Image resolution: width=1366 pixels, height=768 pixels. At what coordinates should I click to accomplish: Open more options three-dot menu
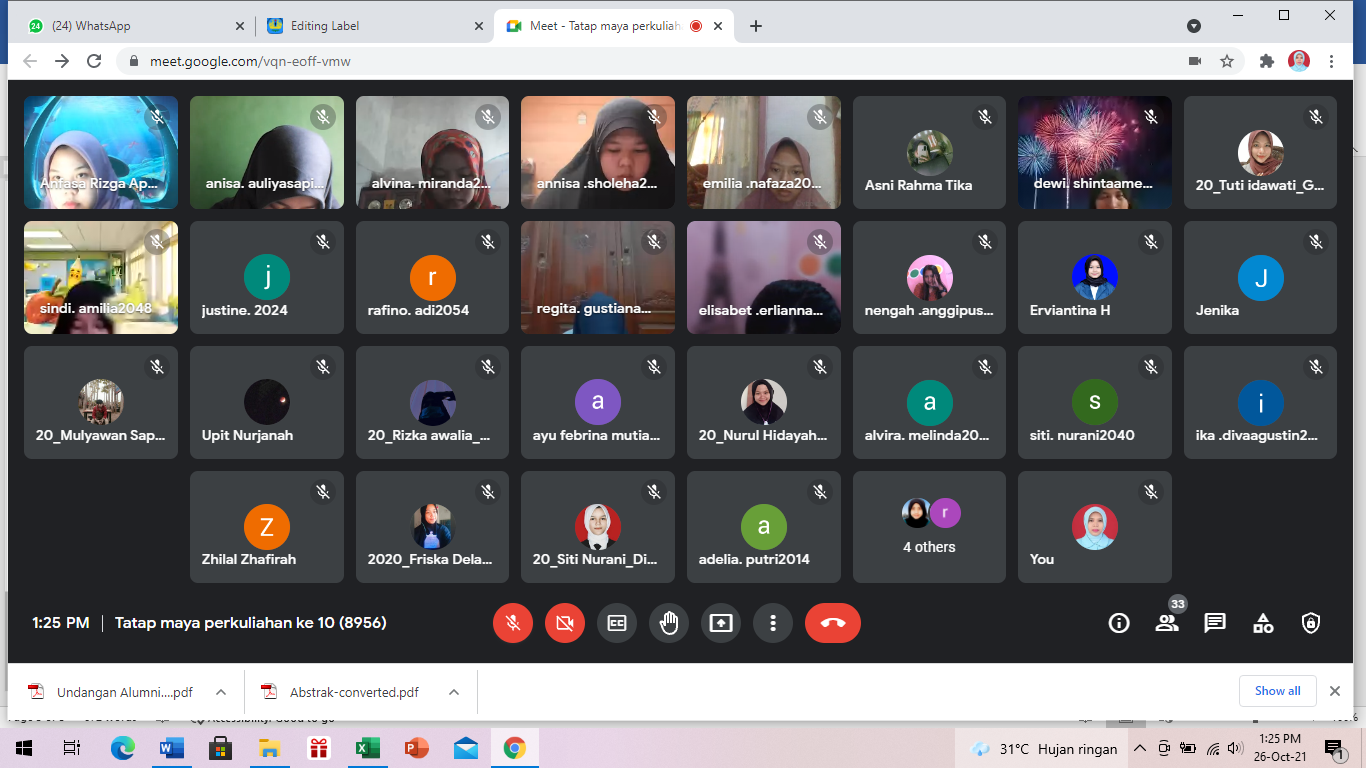pyautogui.click(x=773, y=623)
